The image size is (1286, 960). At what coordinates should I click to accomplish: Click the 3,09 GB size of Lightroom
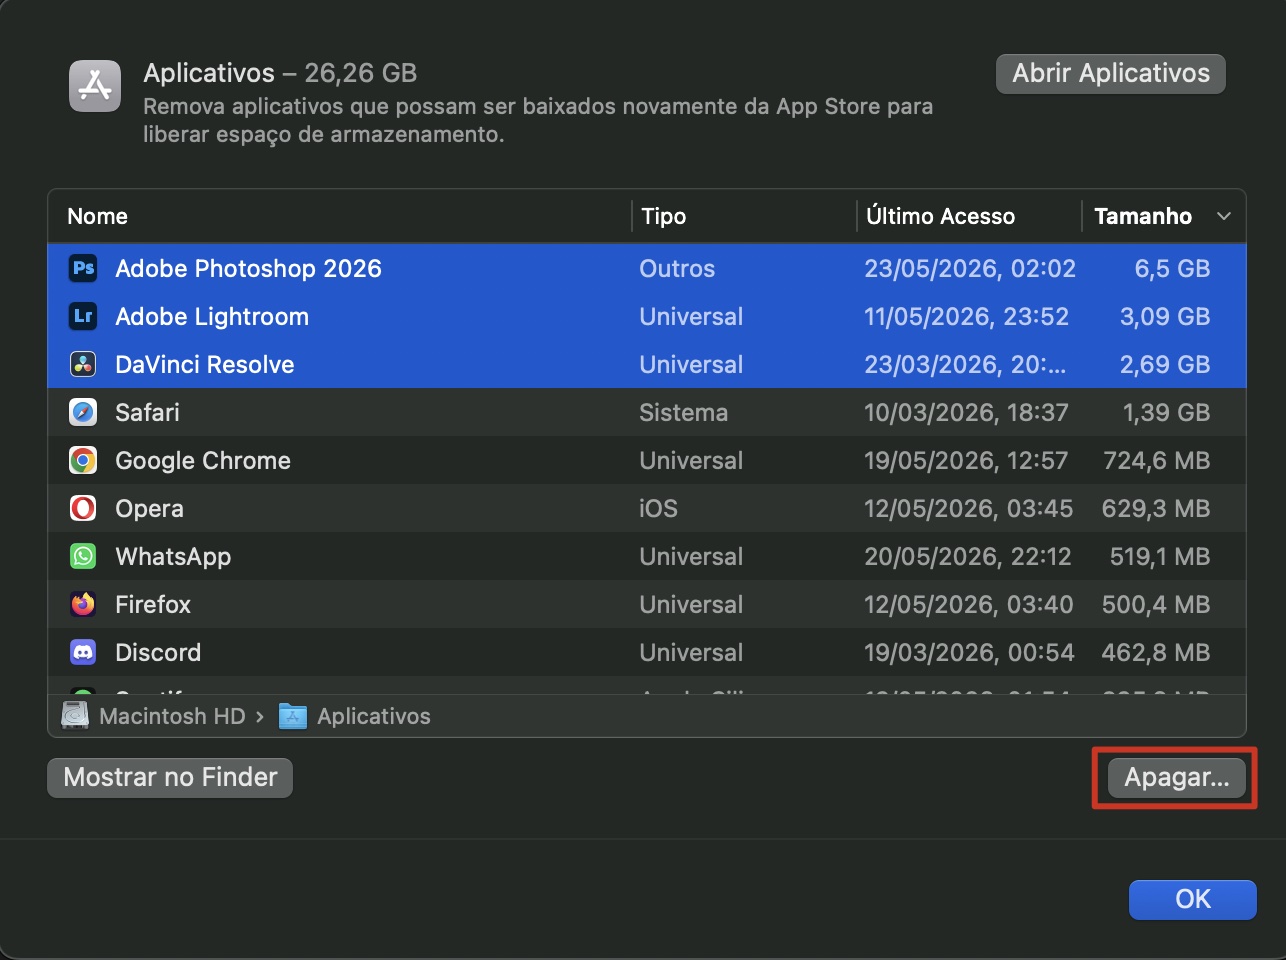pyautogui.click(x=1165, y=316)
